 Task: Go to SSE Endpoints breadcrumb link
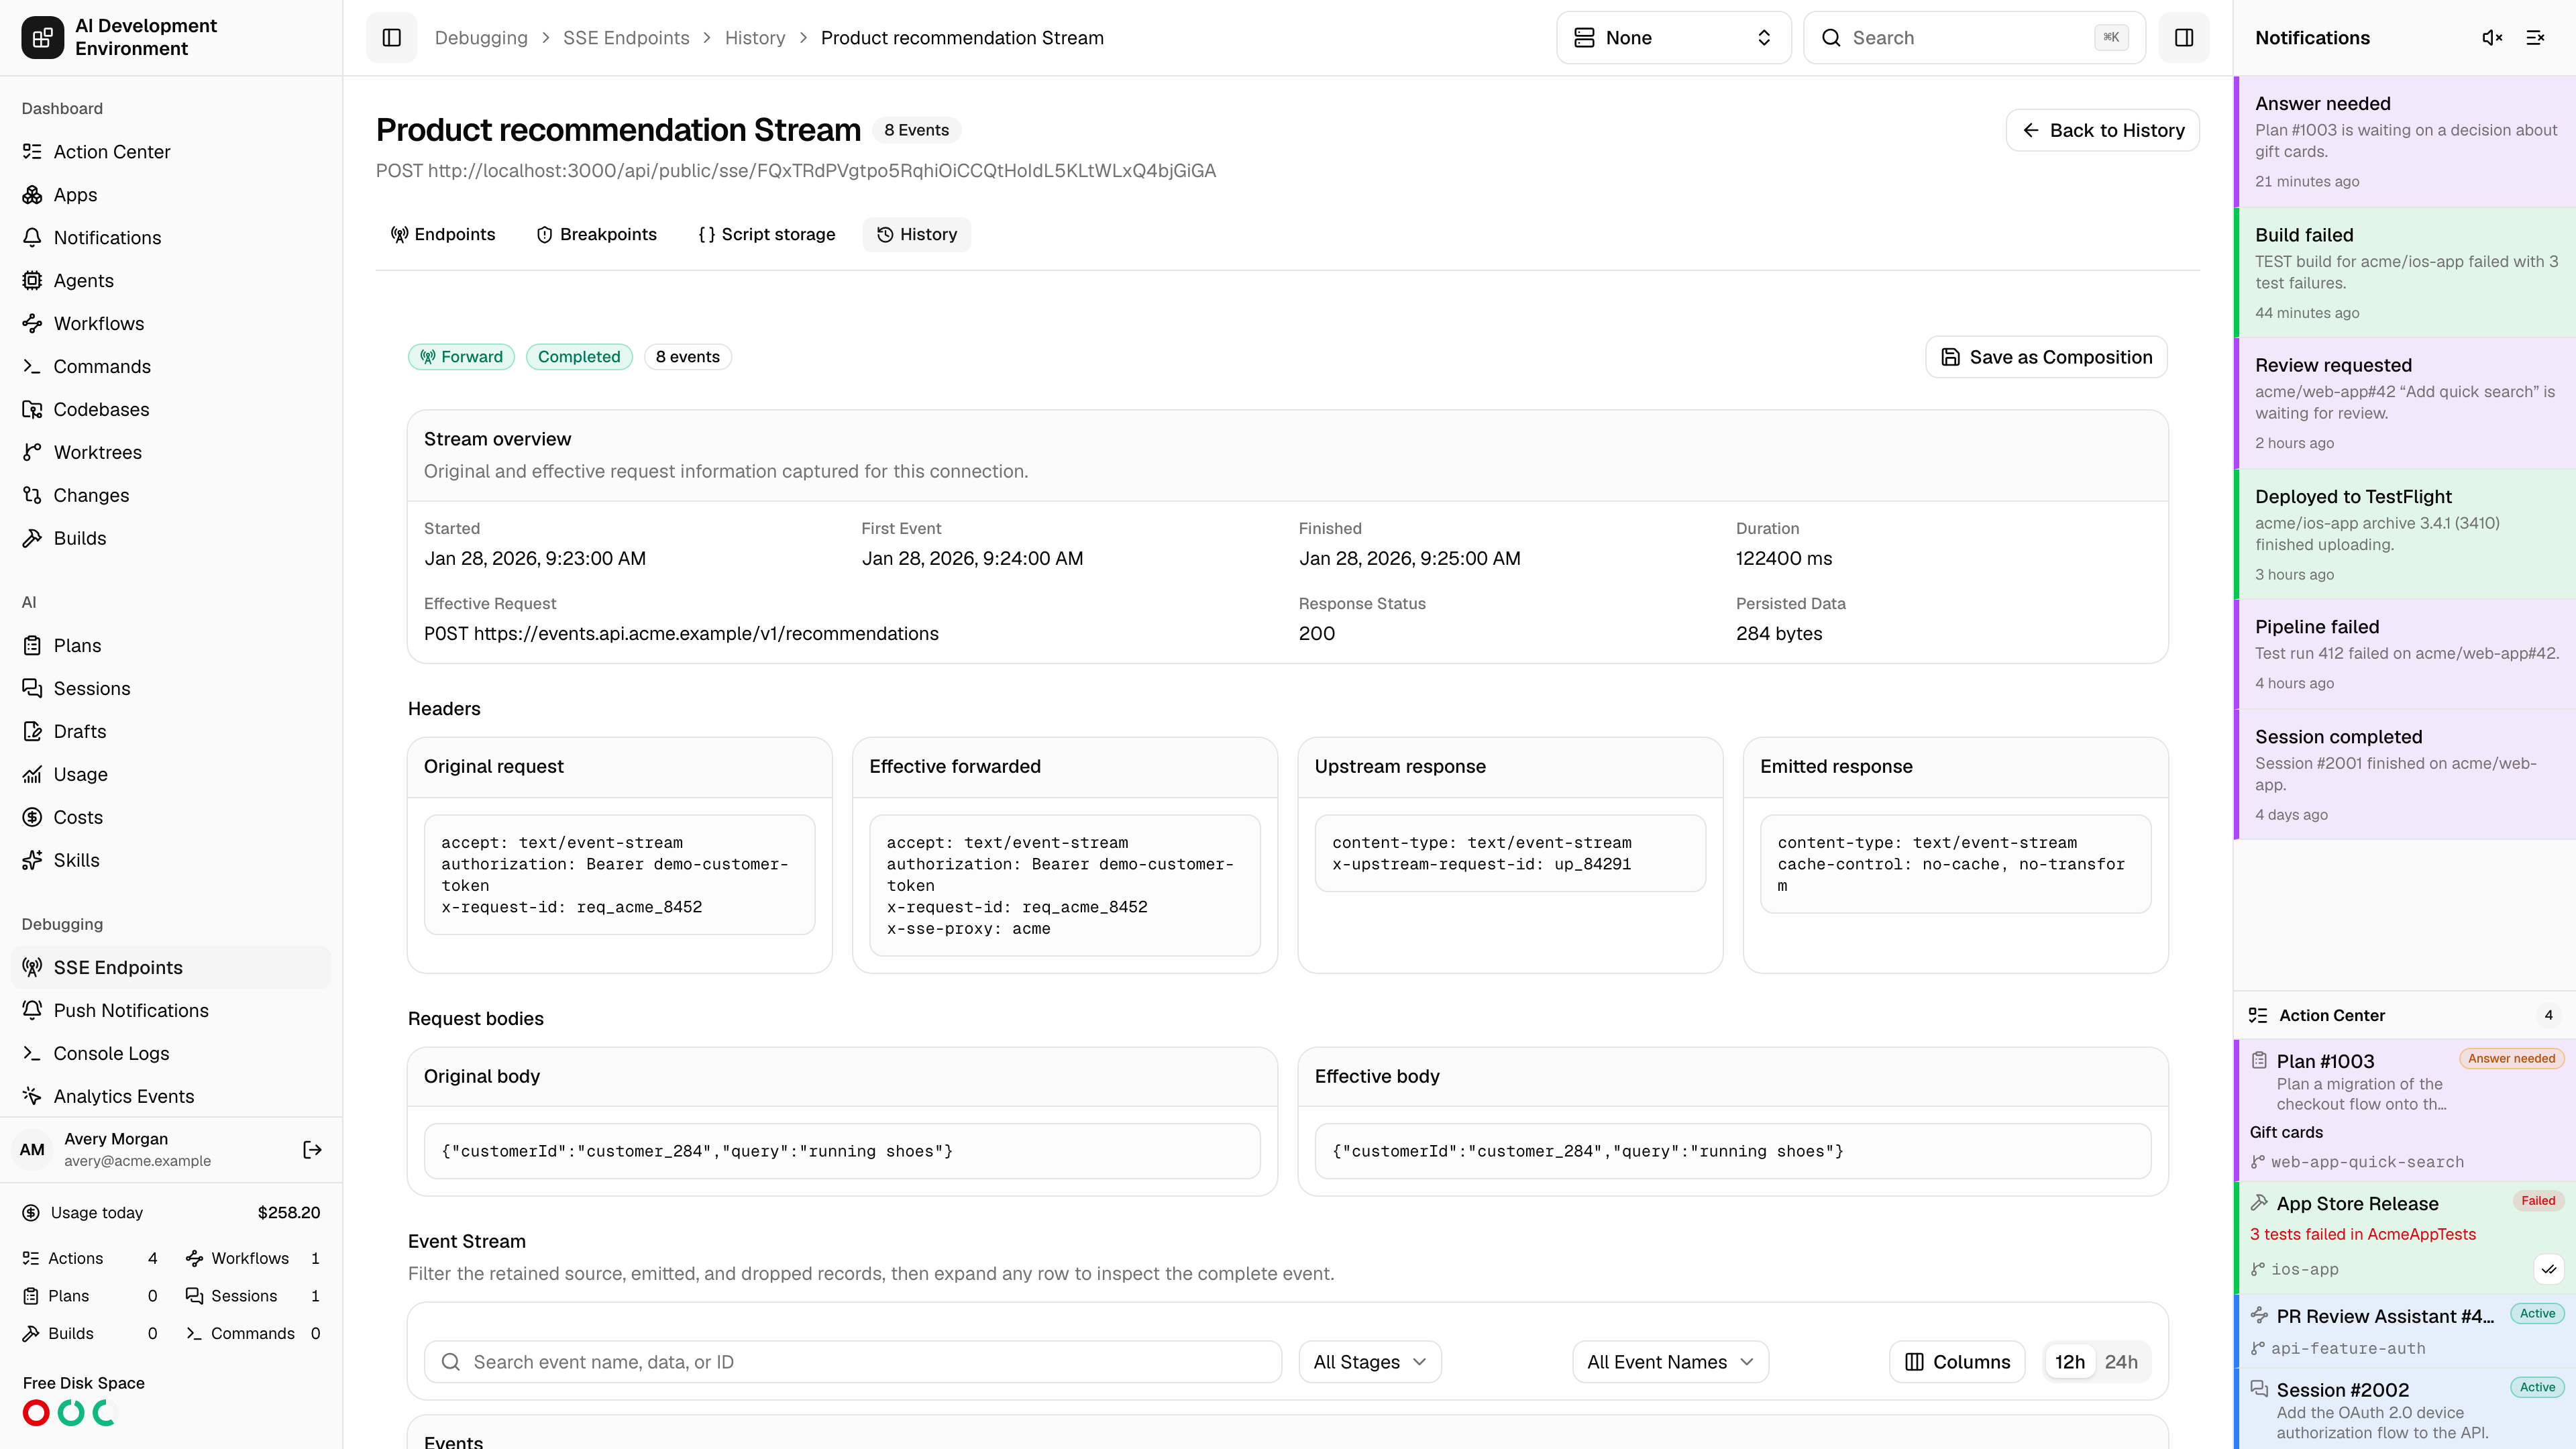626,38
